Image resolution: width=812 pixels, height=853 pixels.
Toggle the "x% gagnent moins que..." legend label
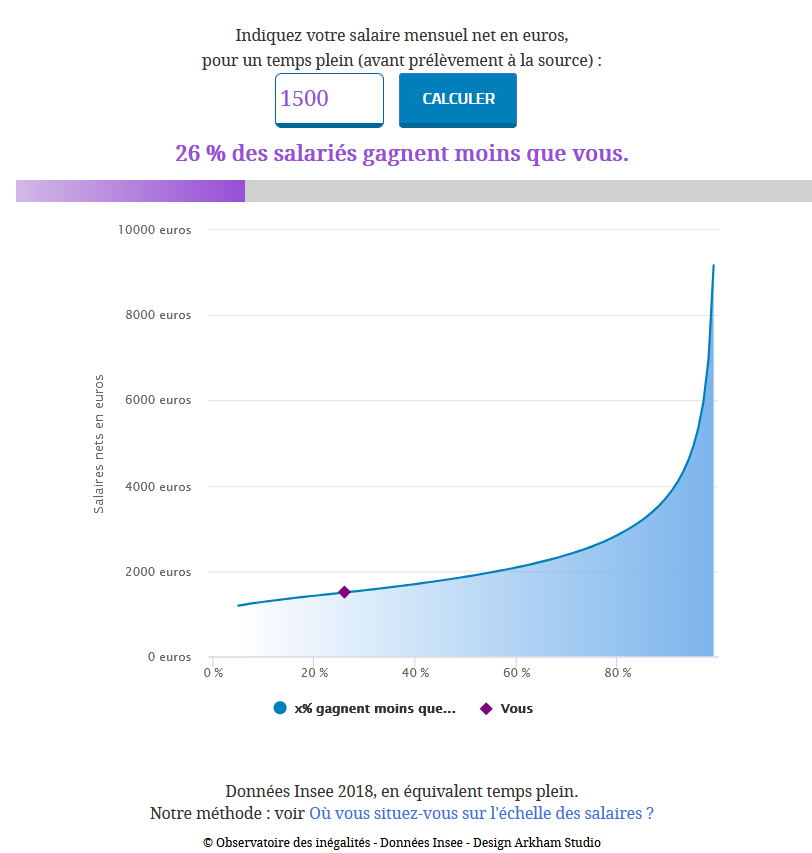point(375,709)
